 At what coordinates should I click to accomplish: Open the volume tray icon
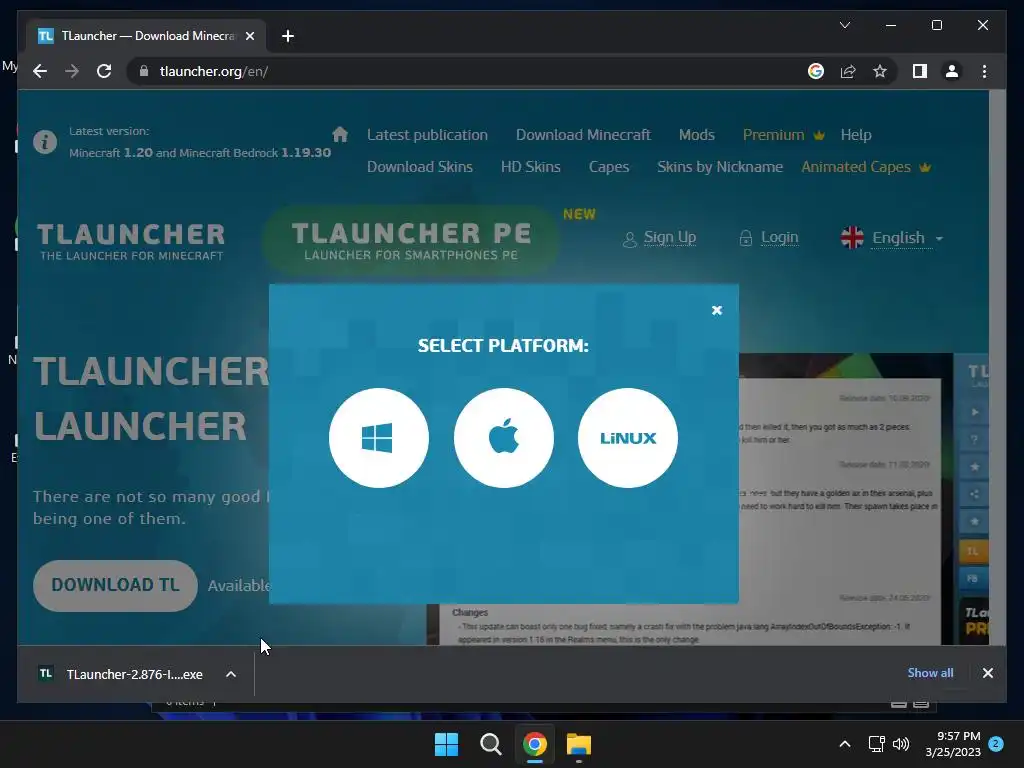click(x=901, y=744)
